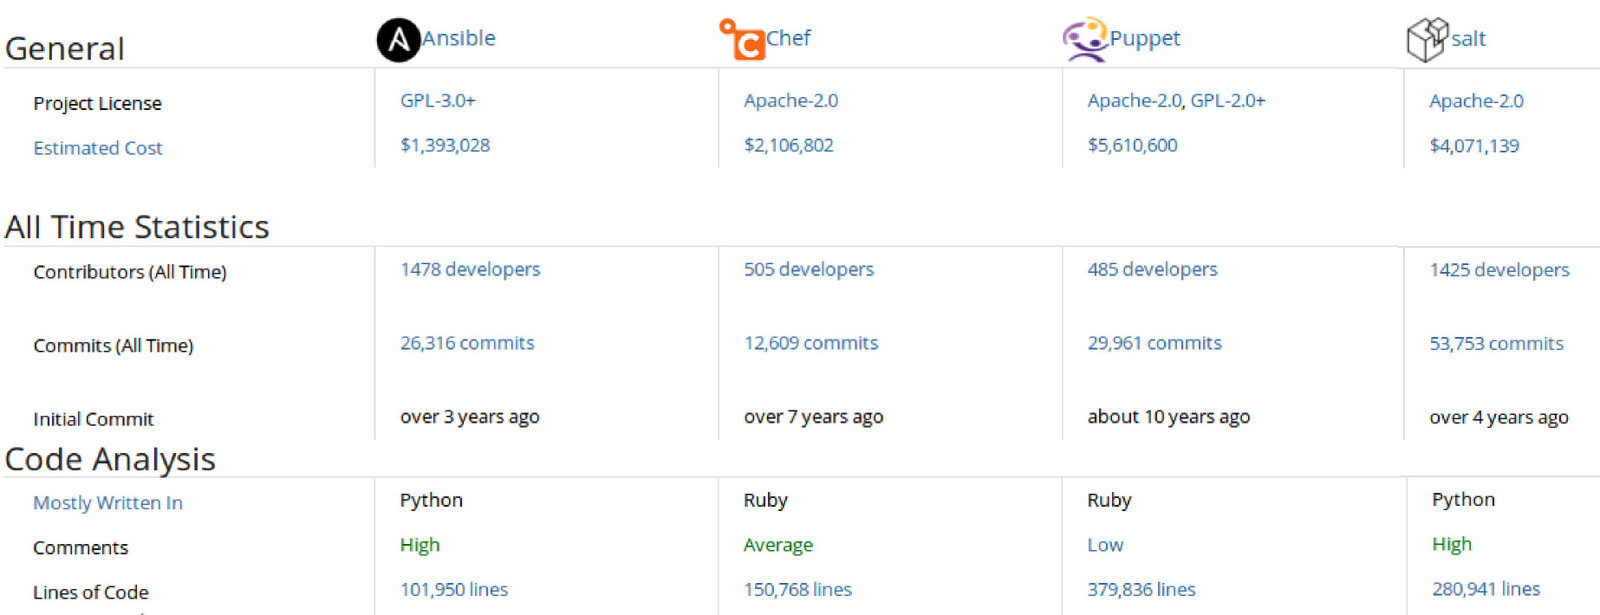Viewport: 1600px width, 615px height.
Task: Click the $5,610,600 estimated cost
Action: [1132, 145]
